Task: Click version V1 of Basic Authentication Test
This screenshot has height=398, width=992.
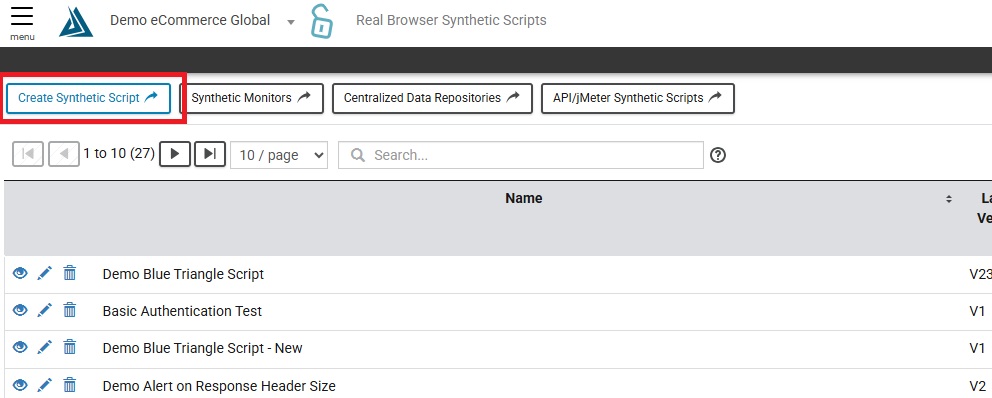Action: pyautogui.click(x=977, y=311)
